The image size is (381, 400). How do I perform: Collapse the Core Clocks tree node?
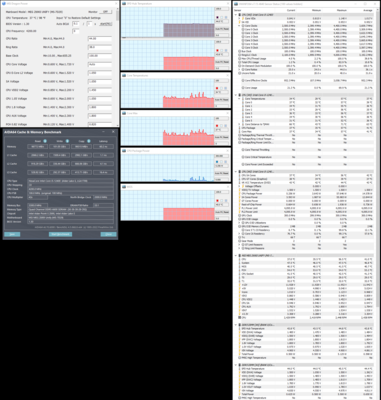click(x=239, y=26)
